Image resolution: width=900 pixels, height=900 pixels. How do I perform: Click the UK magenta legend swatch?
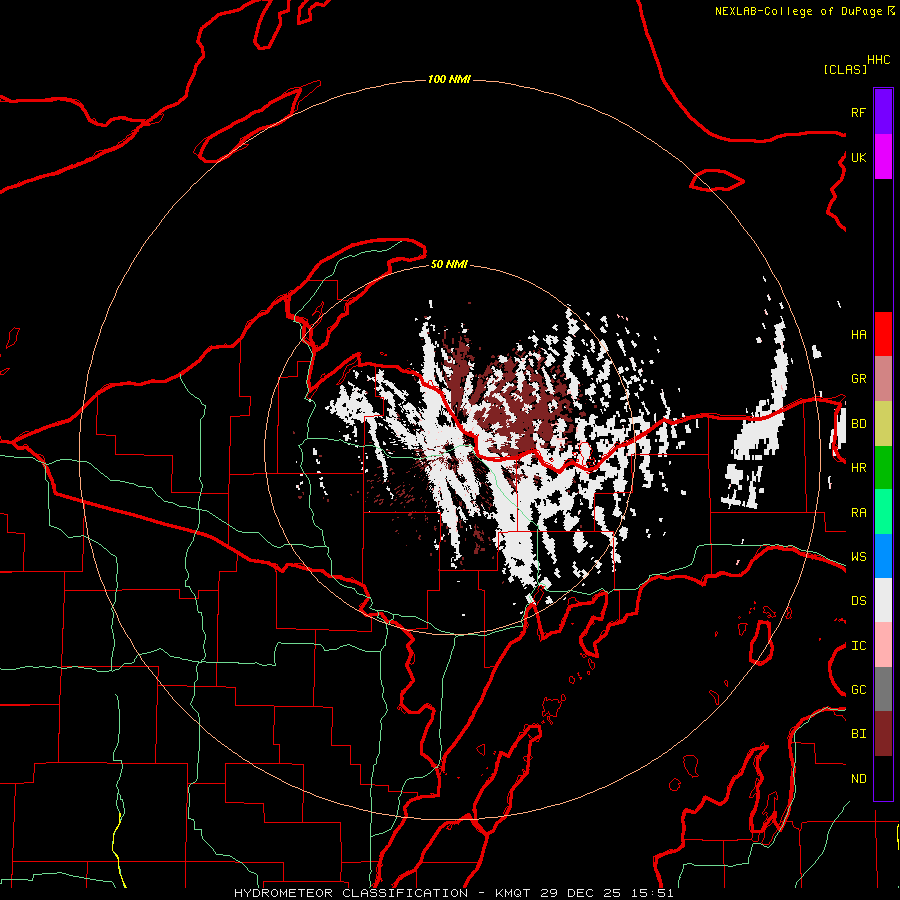pyautogui.click(x=883, y=157)
